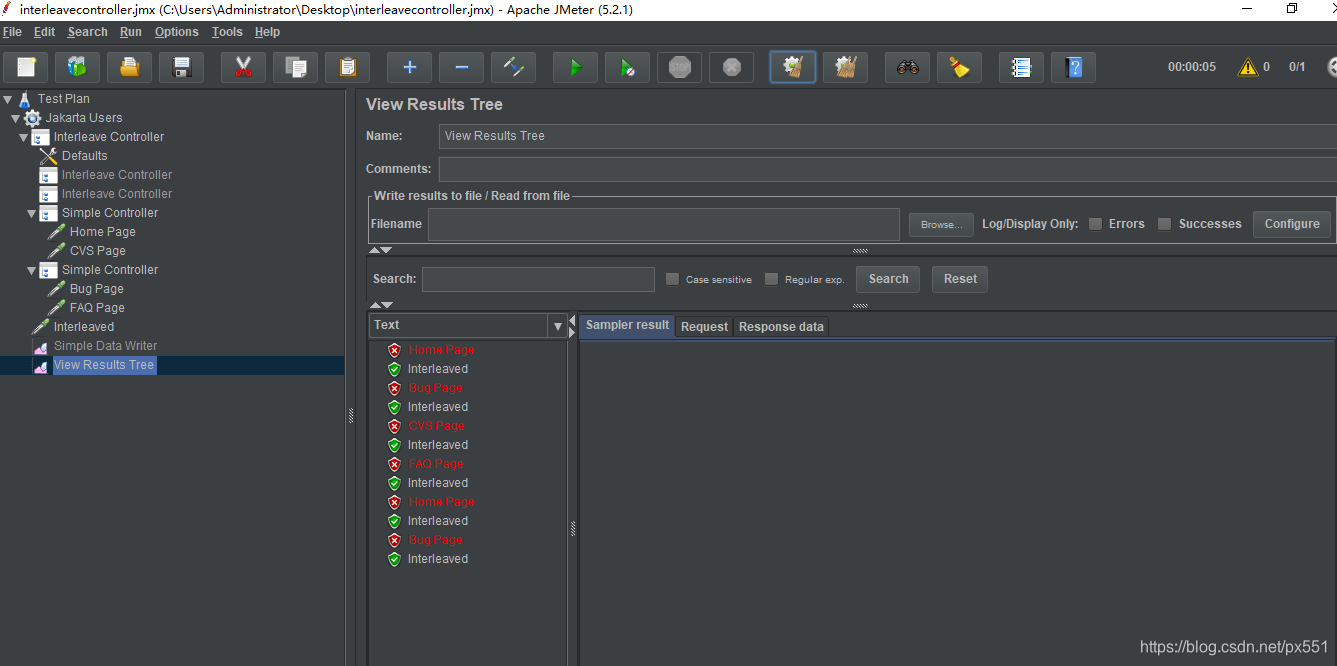This screenshot has height=666, width=1337.
Task: Open the Search menu
Action: [x=87, y=32]
